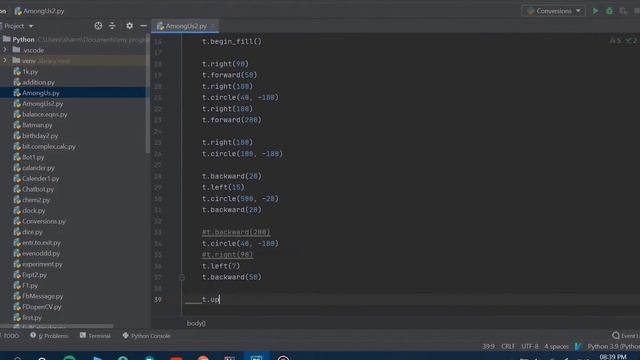
Task: Click the horizontal scrollbar of Project tree
Action: coord(57,326)
